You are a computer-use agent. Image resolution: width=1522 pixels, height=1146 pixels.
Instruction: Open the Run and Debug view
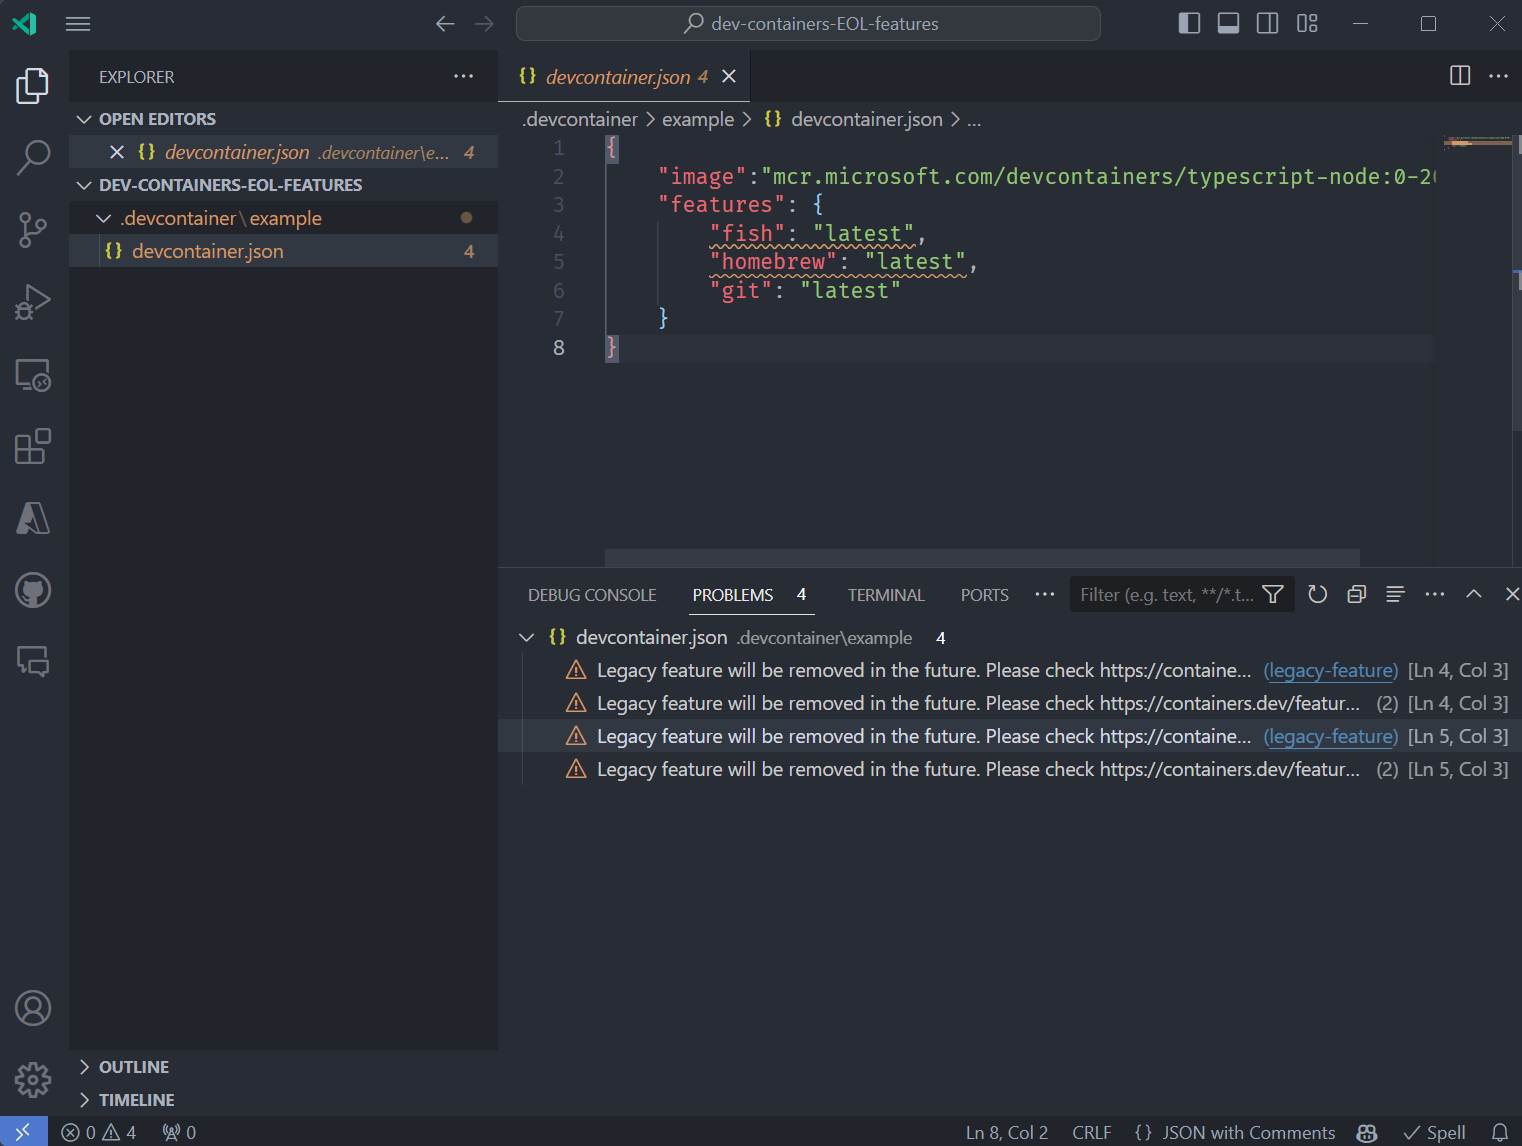[x=33, y=301]
